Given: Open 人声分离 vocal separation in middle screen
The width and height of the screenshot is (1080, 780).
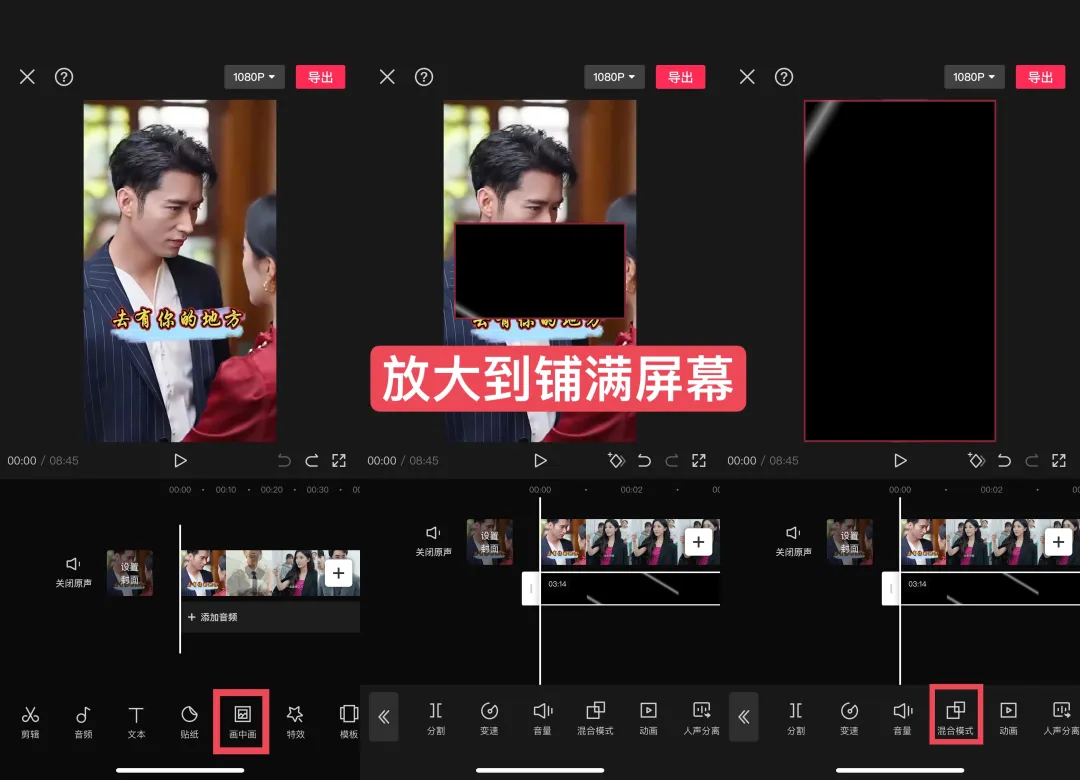Looking at the screenshot, I should pyautogui.click(x=701, y=718).
